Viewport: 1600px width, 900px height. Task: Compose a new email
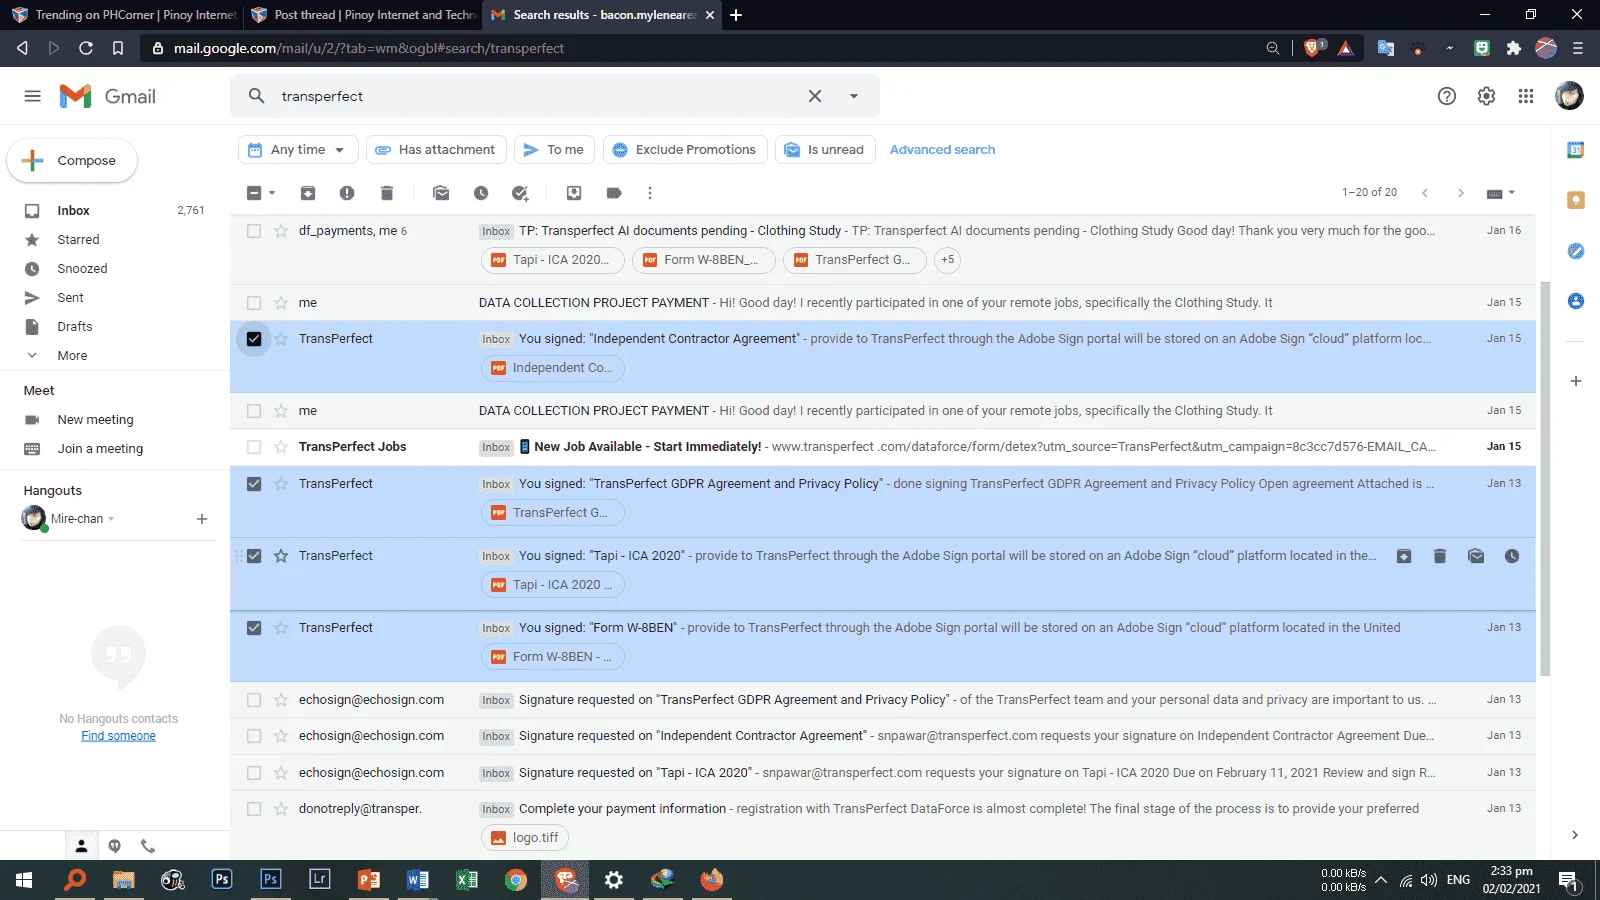coord(72,160)
